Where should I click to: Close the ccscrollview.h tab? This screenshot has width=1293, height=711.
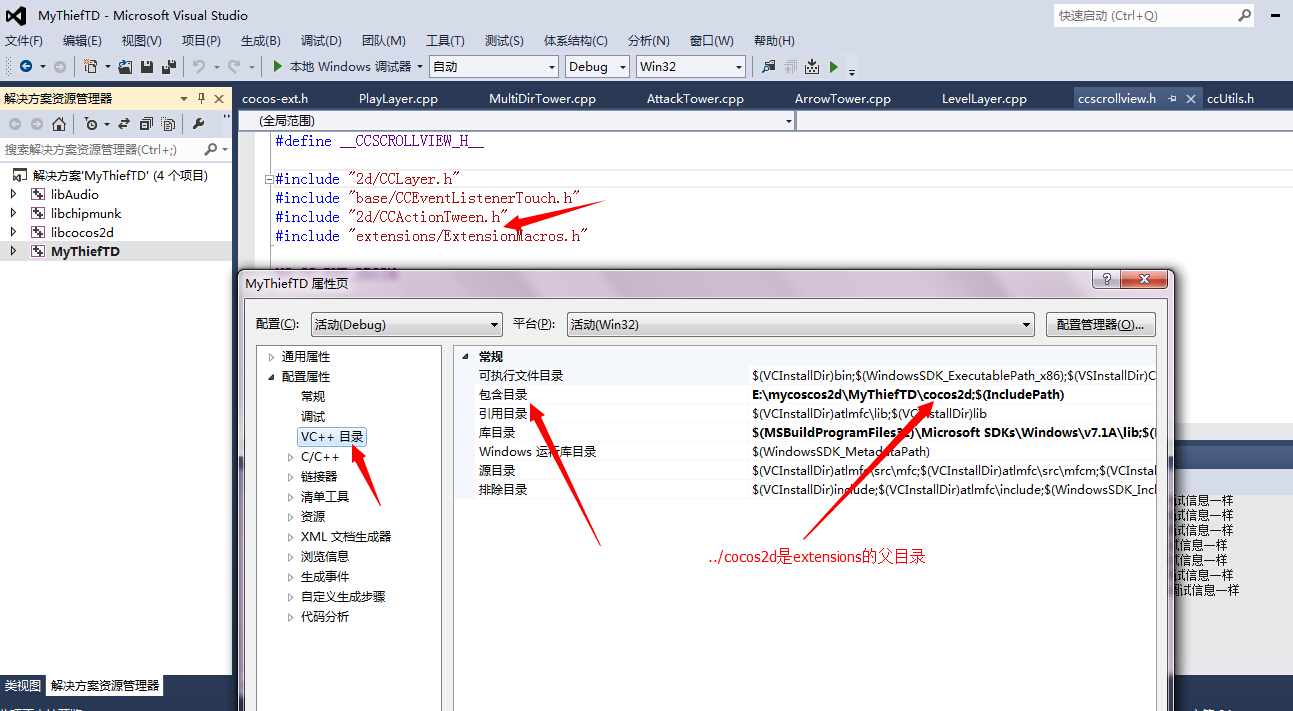click(x=1190, y=98)
